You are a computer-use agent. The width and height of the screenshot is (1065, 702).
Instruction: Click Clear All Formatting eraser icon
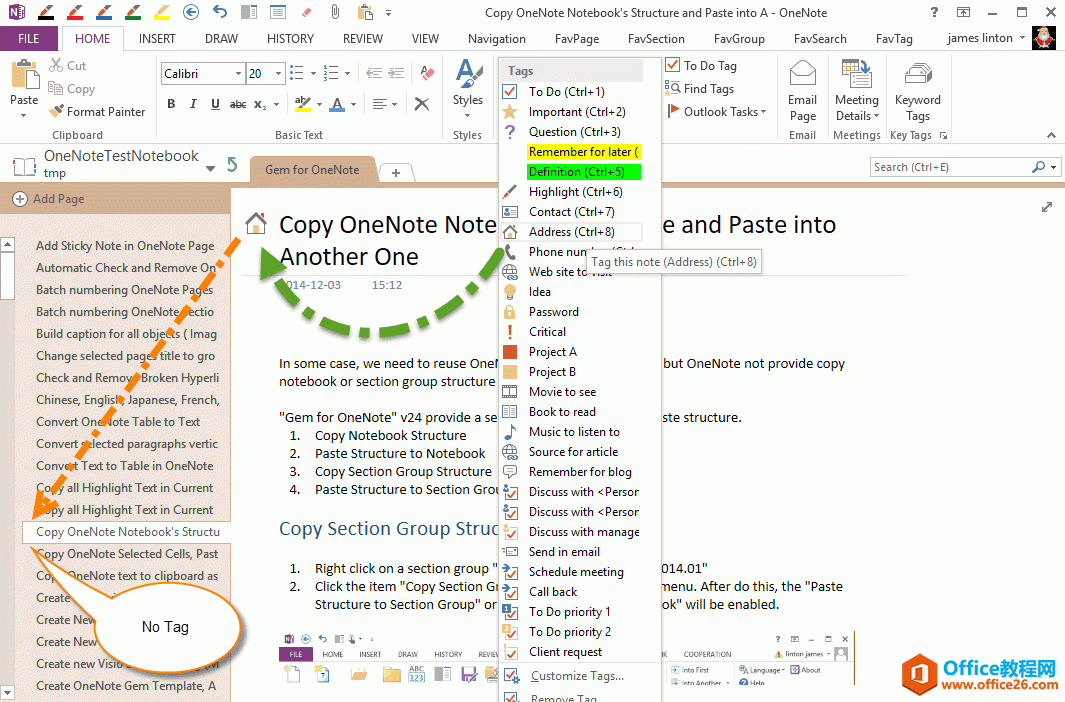(x=428, y=73)
